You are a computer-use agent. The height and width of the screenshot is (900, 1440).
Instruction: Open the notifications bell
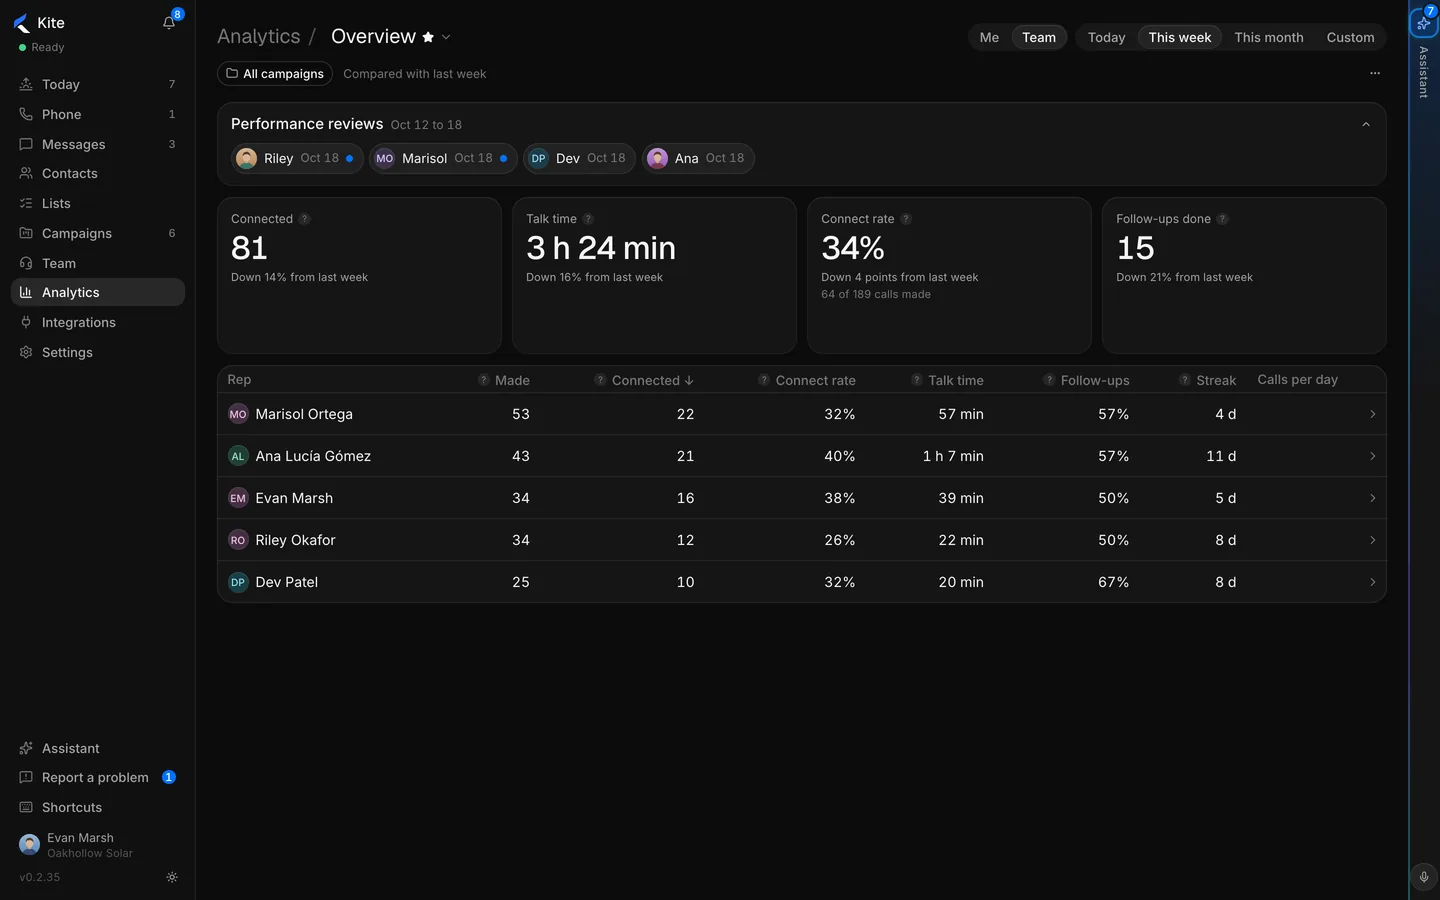169,23
